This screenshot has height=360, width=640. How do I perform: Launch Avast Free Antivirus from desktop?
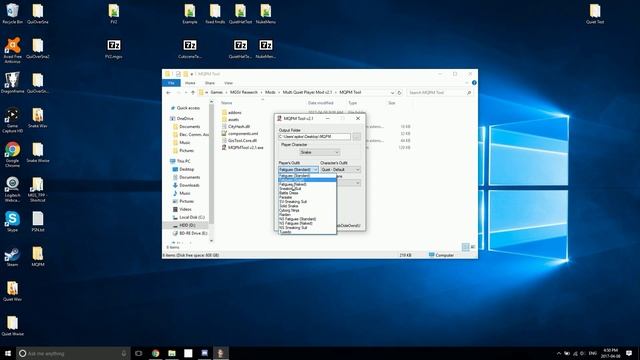12,50
